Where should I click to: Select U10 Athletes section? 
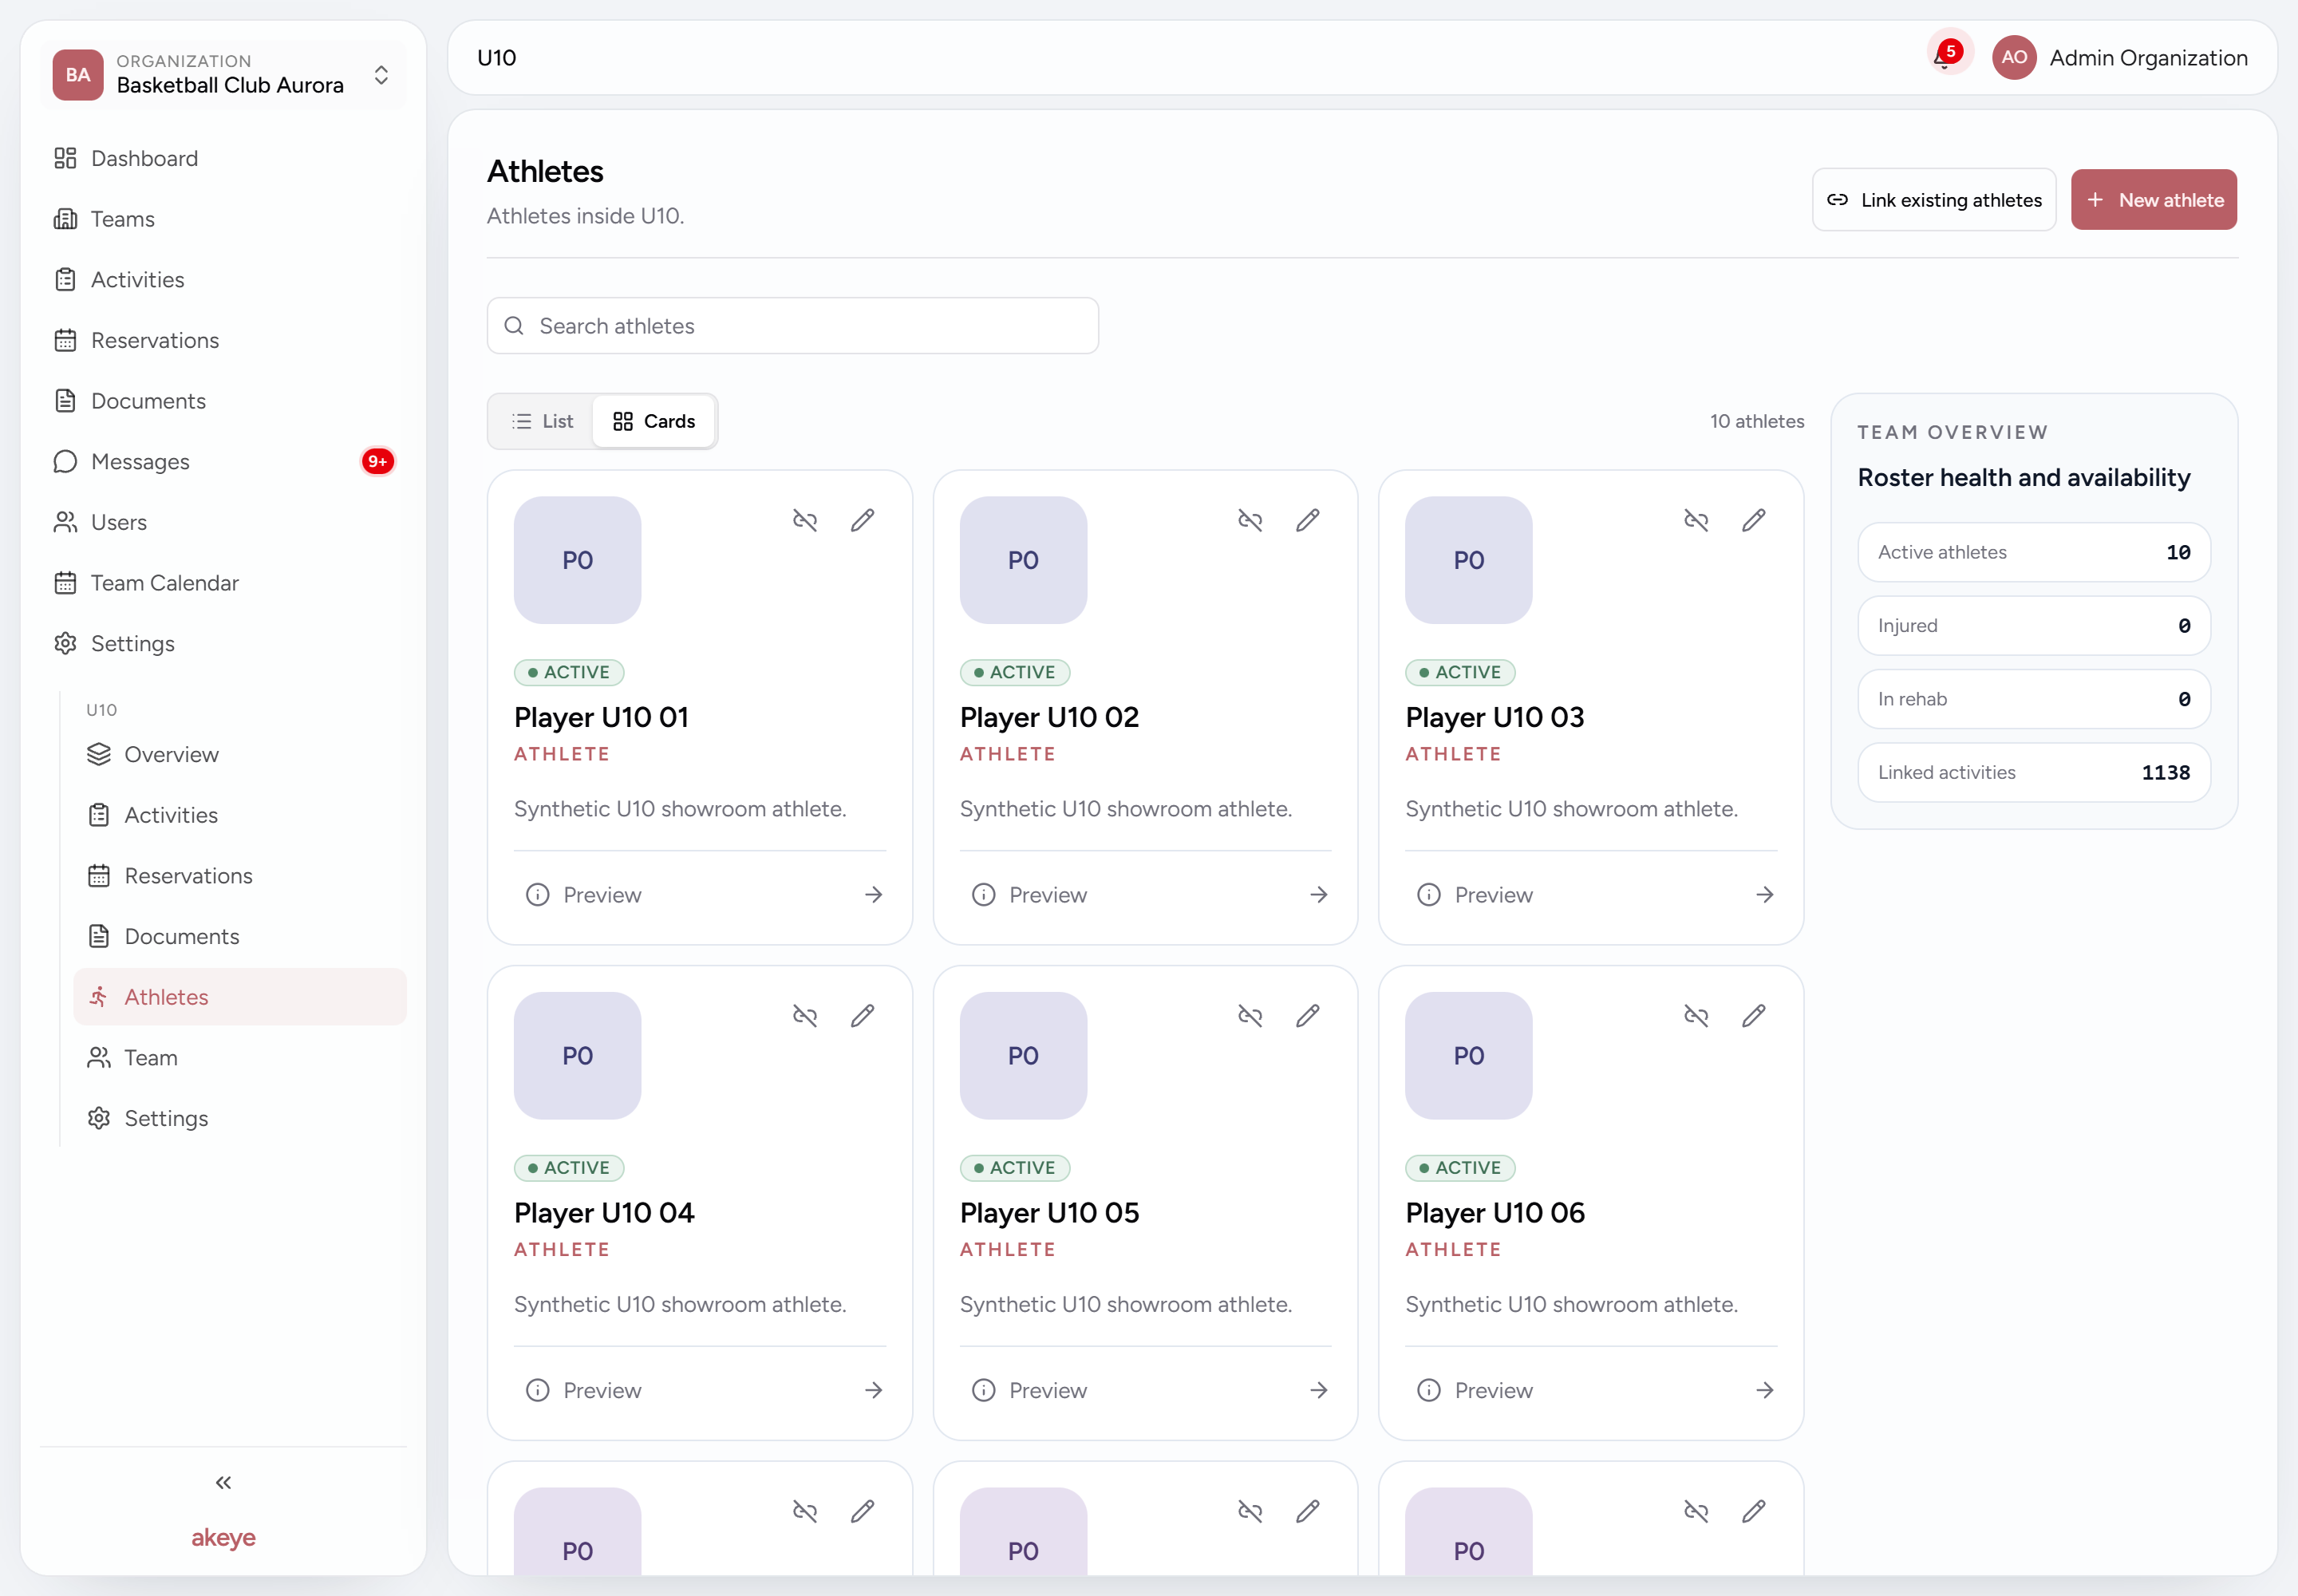point(240,997)
